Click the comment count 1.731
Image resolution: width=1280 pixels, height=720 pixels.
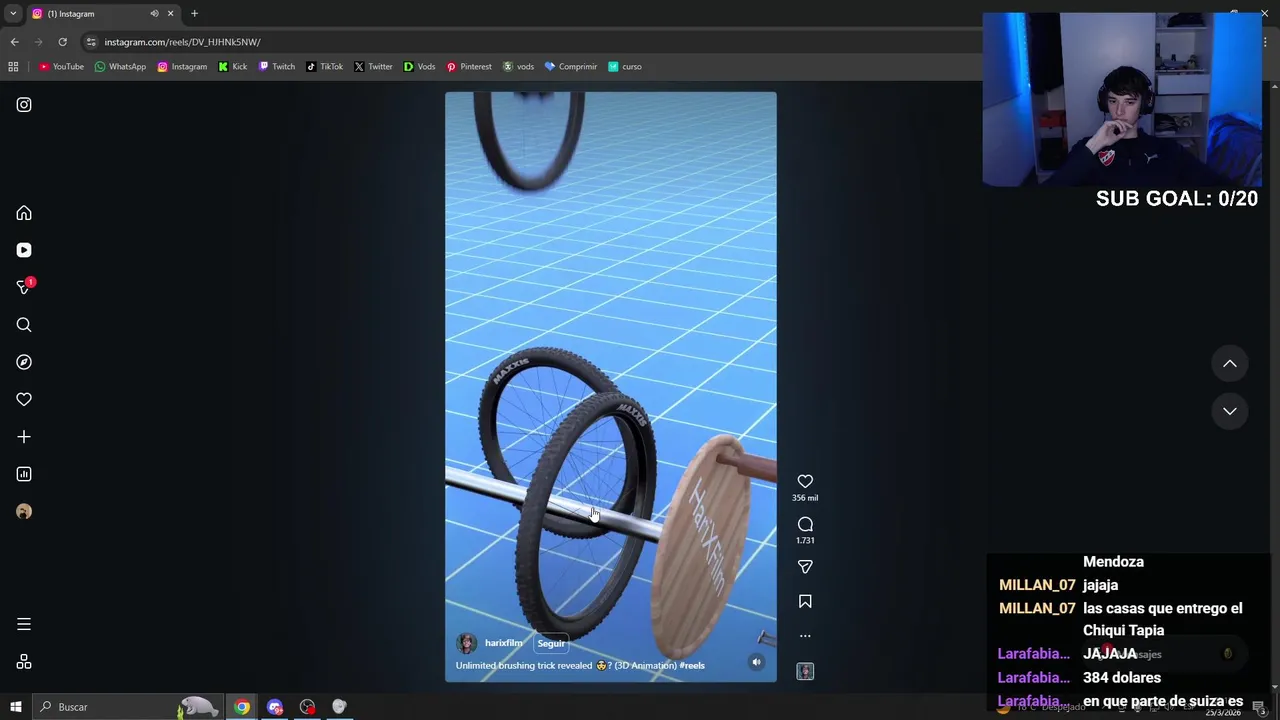point(805,541)
